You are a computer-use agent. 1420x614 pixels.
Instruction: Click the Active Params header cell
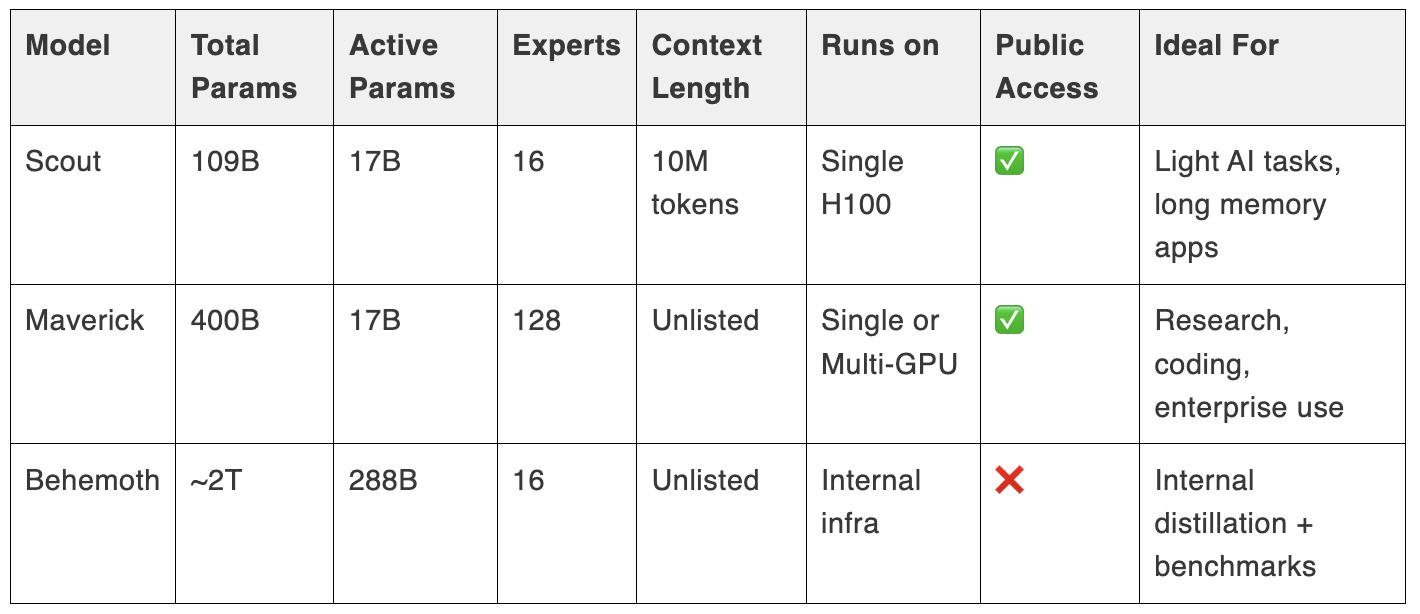pos(416,67)
